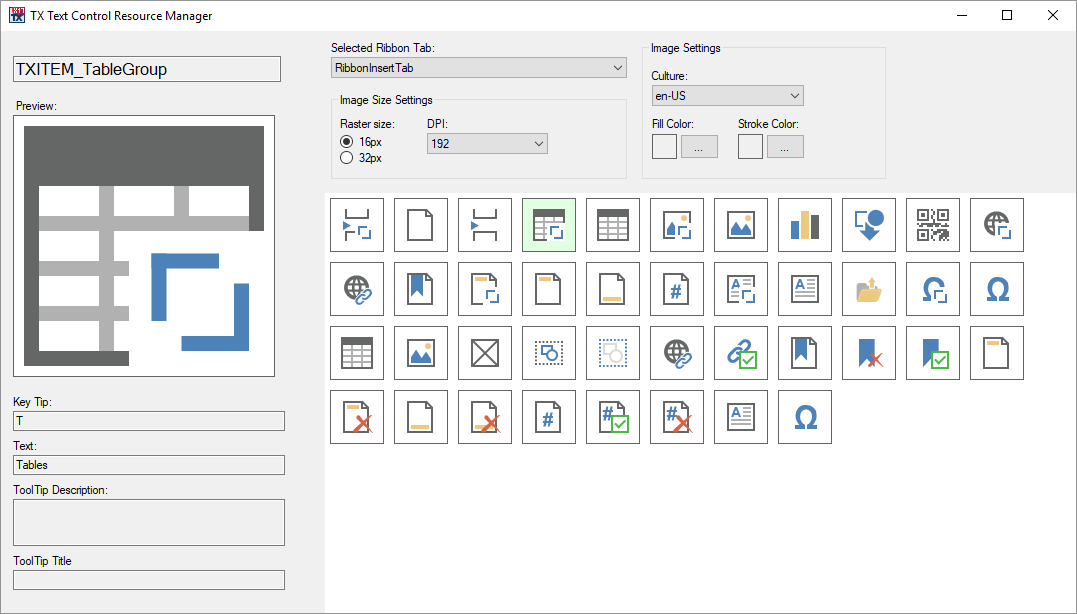Click the ToolTip Description text area

(149, 523)
